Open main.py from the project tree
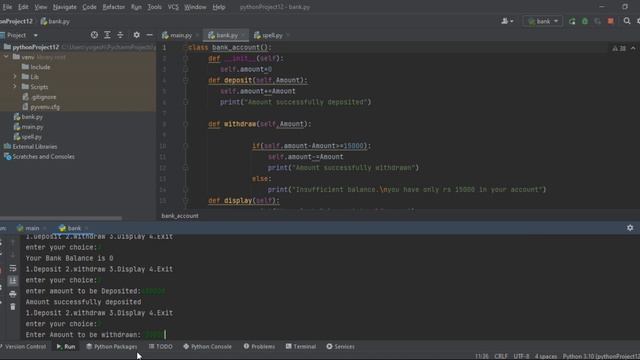The height and width of the screenshot is (360, 640). (29, 127)
